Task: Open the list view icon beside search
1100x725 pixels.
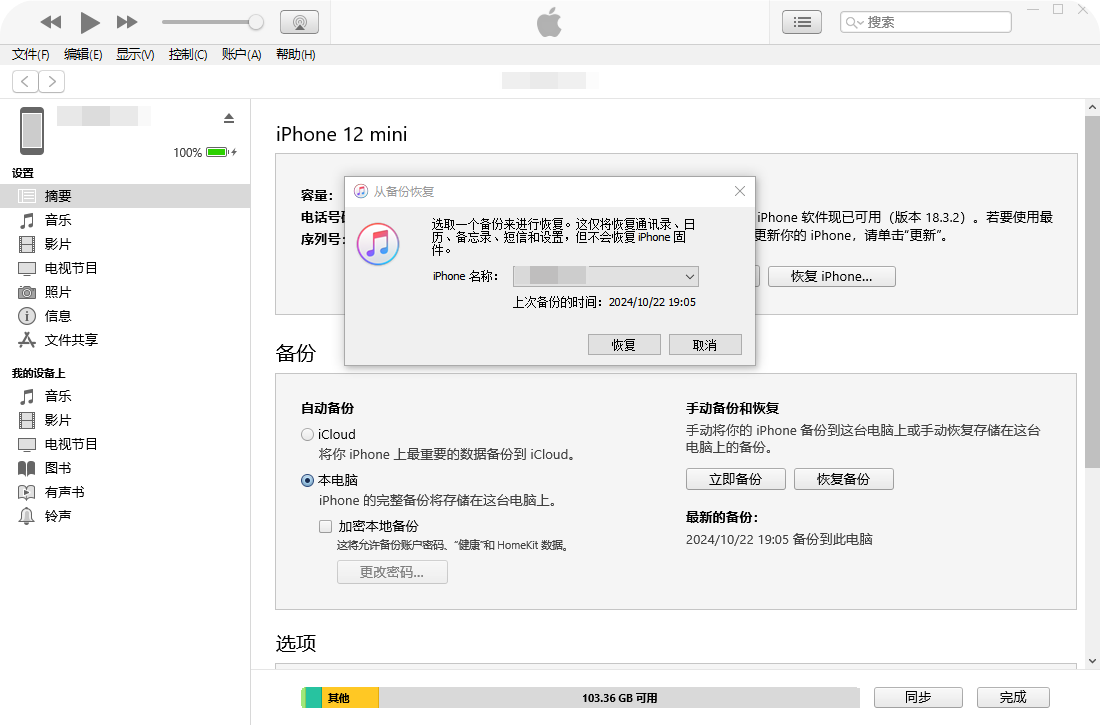Action: (802, 22)
